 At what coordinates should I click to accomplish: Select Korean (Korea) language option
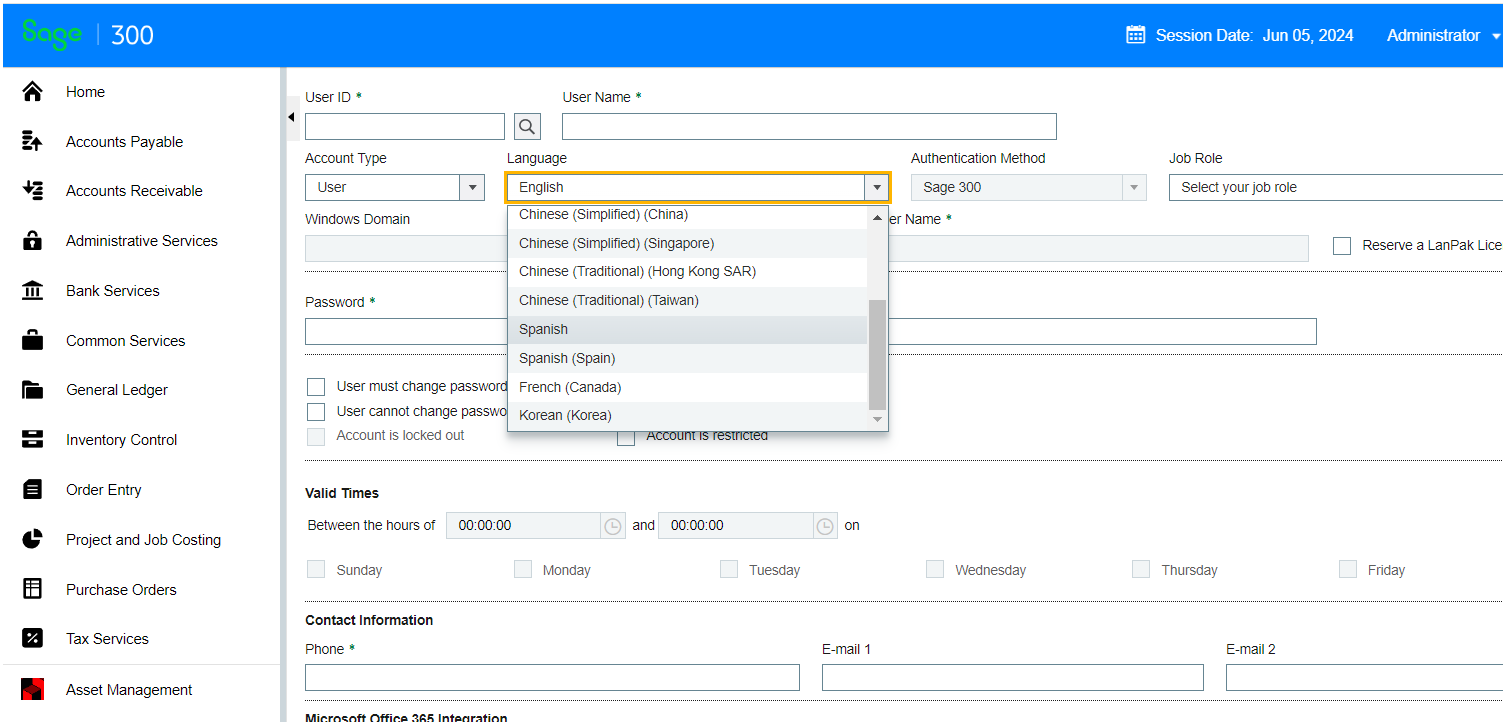point(688,416)
